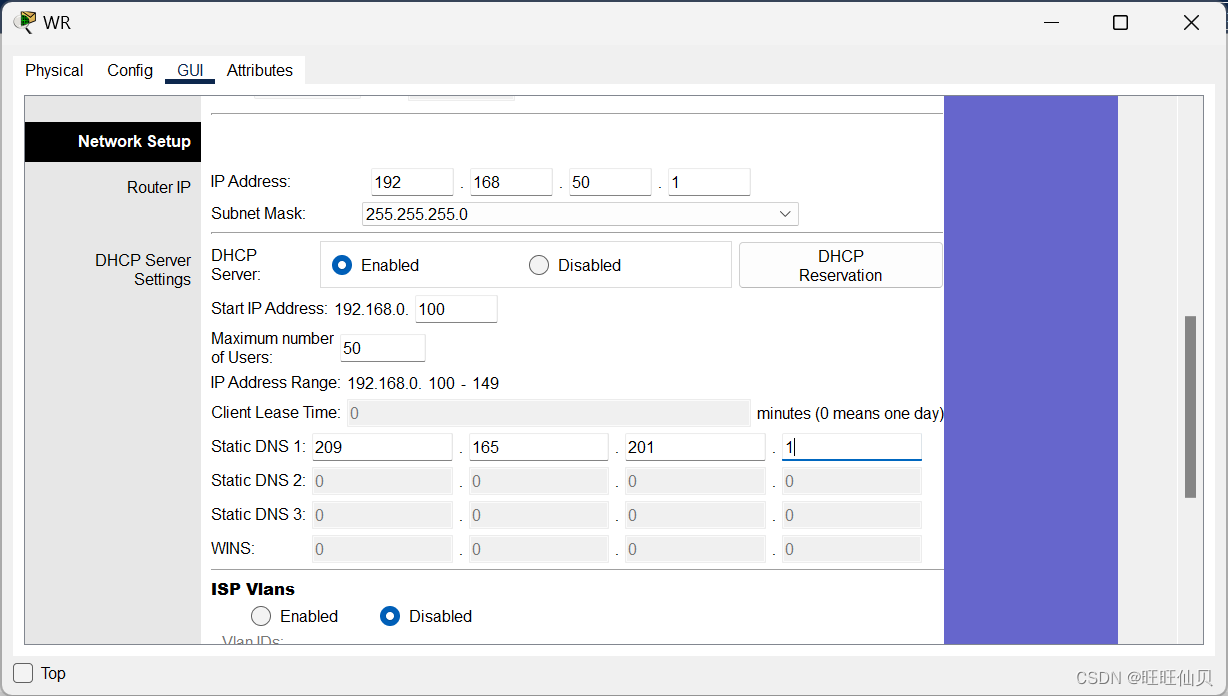Click the first octet field of Router IP Address
Image resolution: width=1228 pixels, height=696 pixels.
[x=412, y=182]
